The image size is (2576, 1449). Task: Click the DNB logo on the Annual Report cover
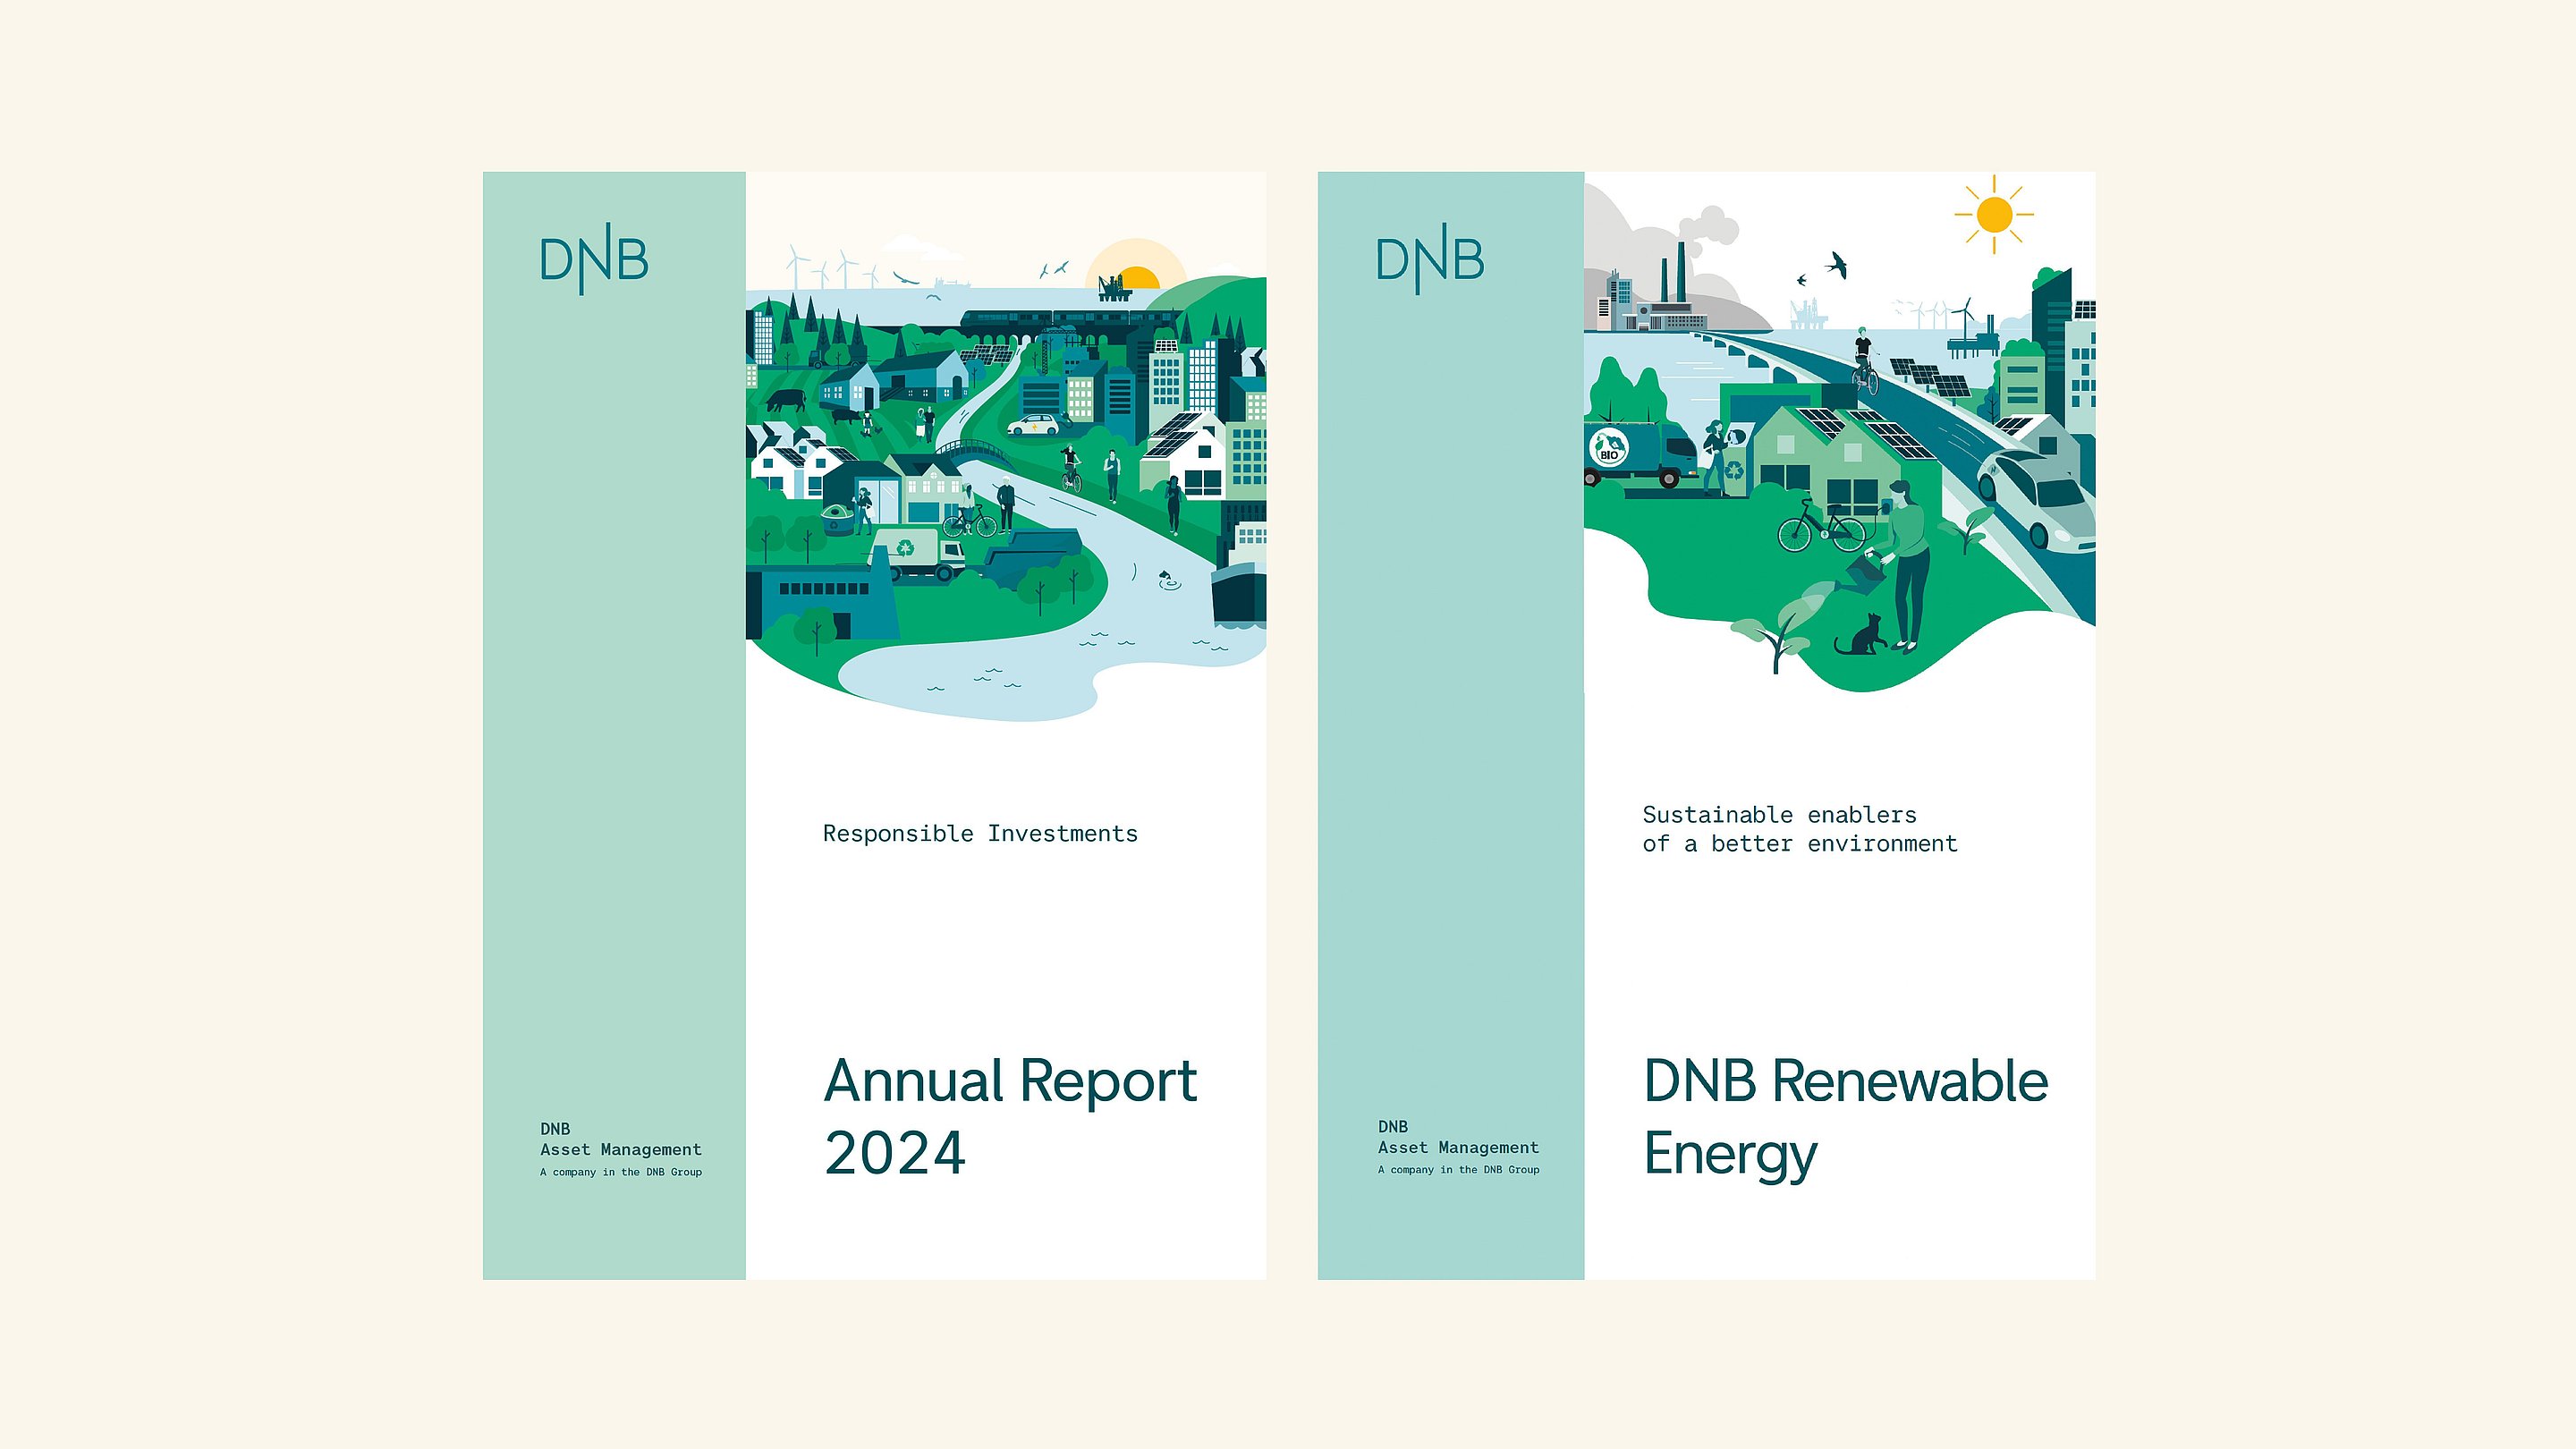click(x=594, y=259)
